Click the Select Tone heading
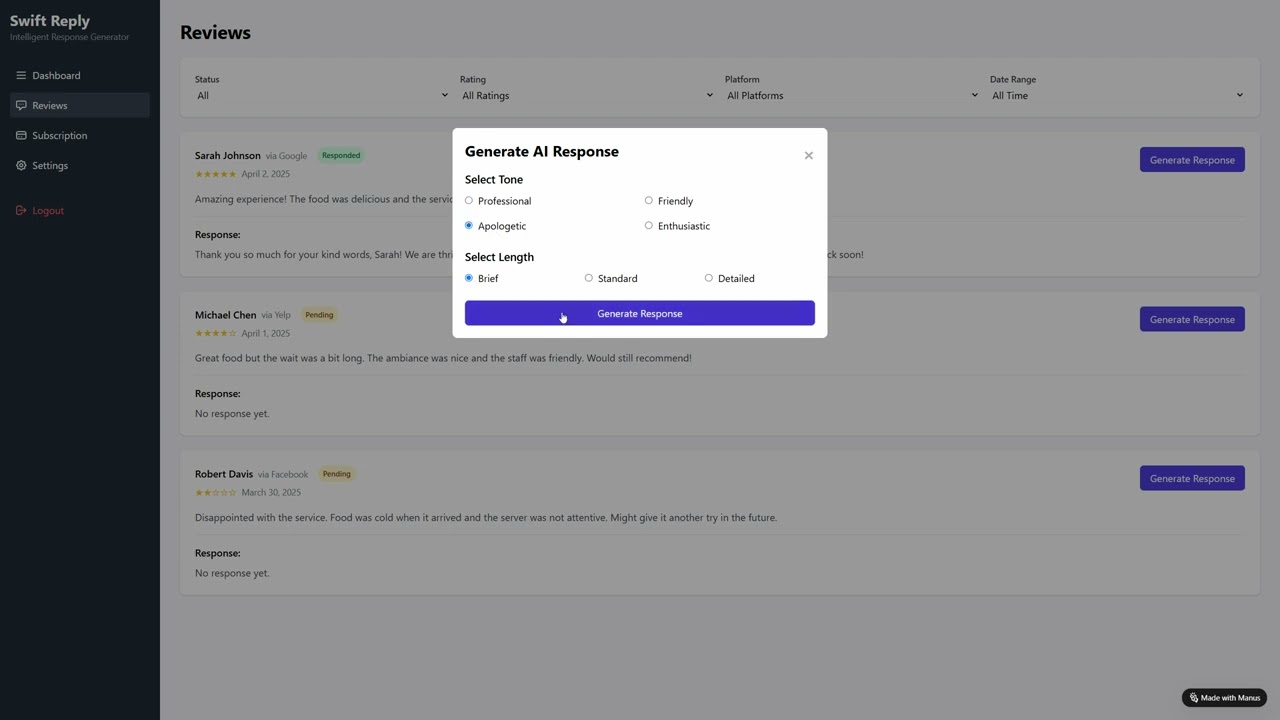This screenshot has height=720, width=1280. click(494, 180)
